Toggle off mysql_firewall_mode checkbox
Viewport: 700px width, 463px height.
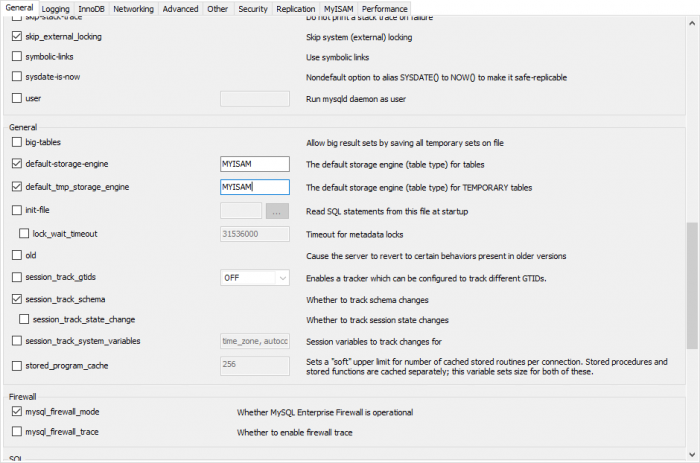[16, 412]
